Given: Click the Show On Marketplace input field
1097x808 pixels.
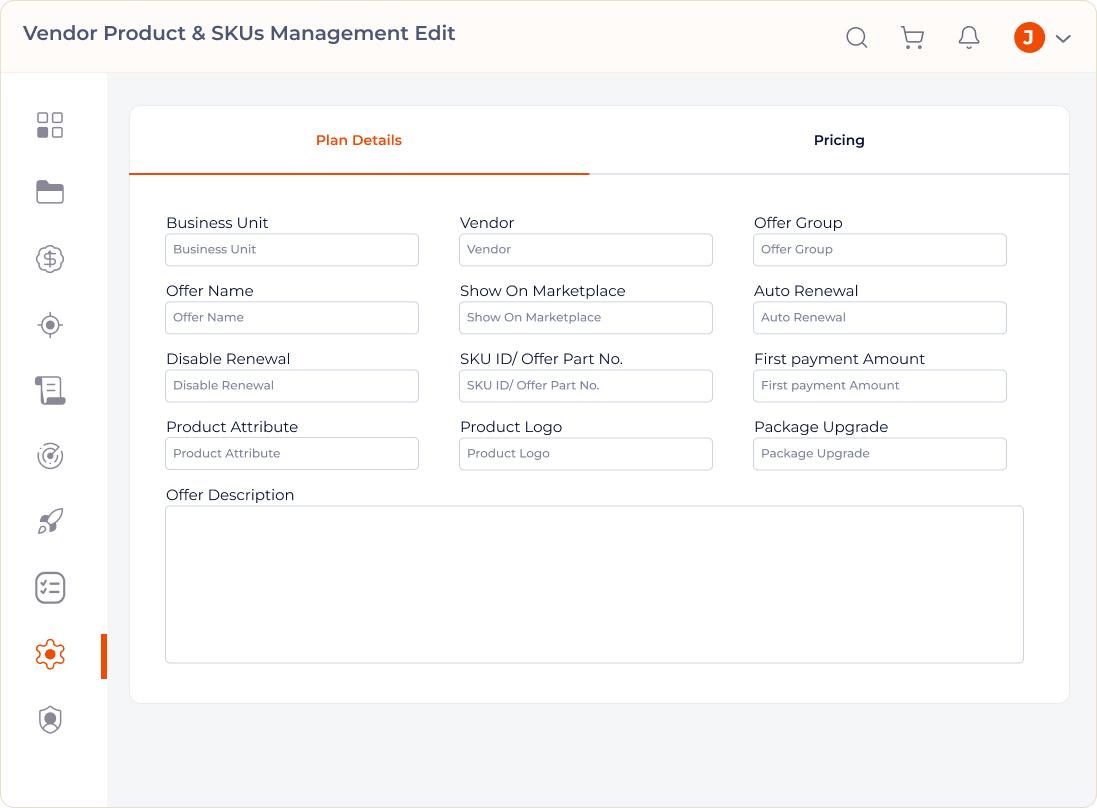Looking at the screenshot, I should pos(586,318).
